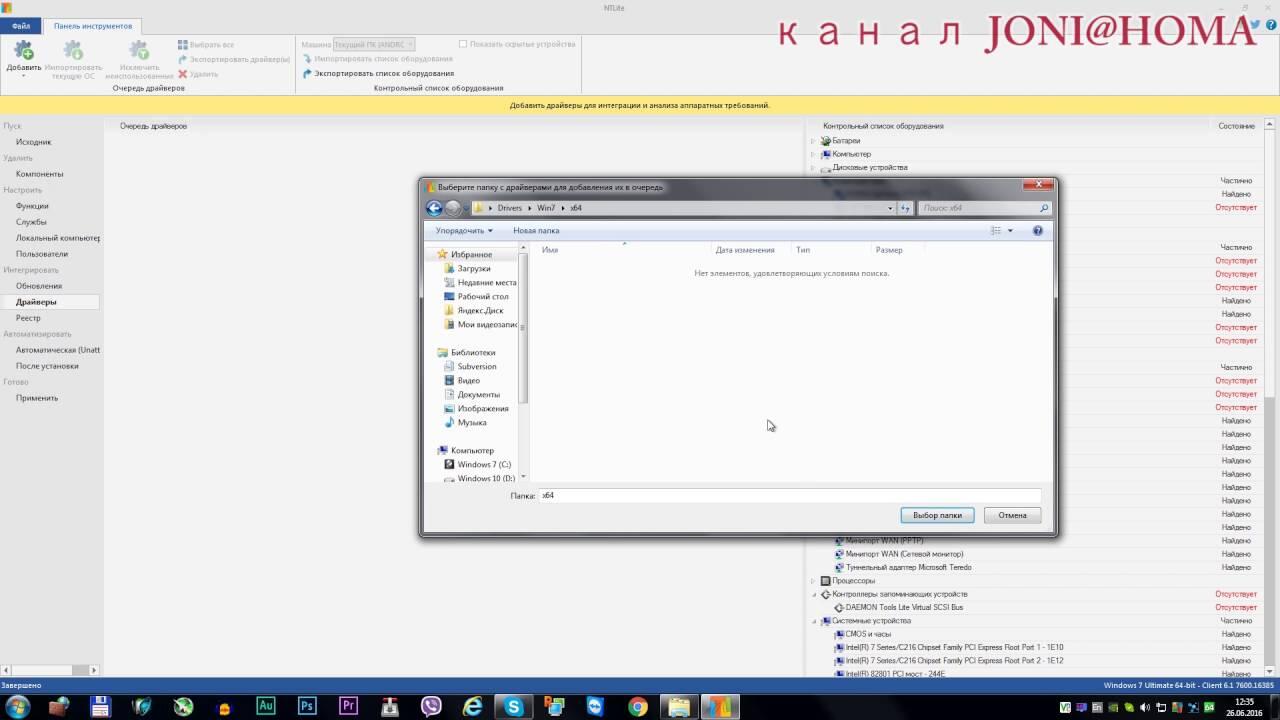Open the Файл menu tab
This screenshot has height=720, width=1280.
point(21,26)
